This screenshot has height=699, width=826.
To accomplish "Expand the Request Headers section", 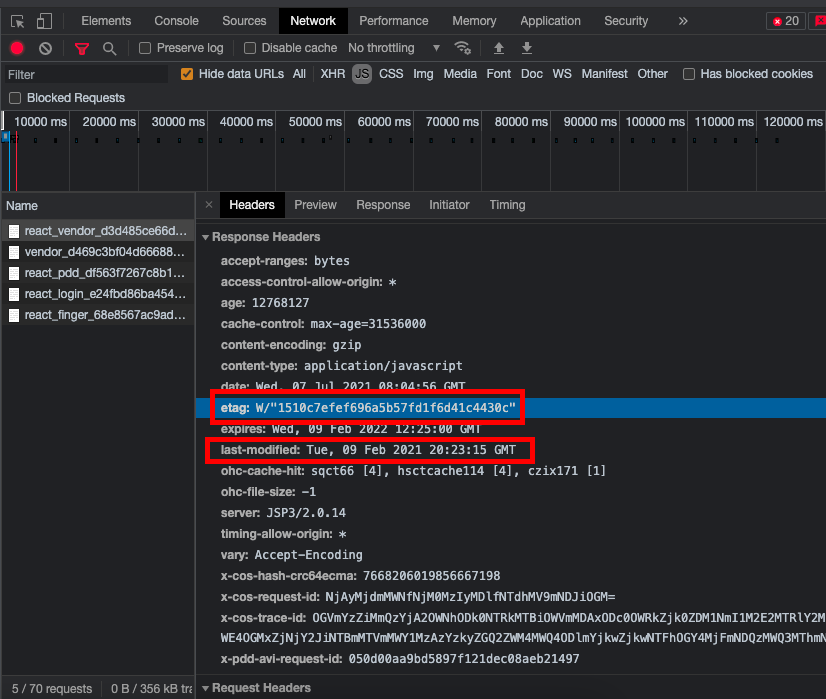I will (260, 688).
